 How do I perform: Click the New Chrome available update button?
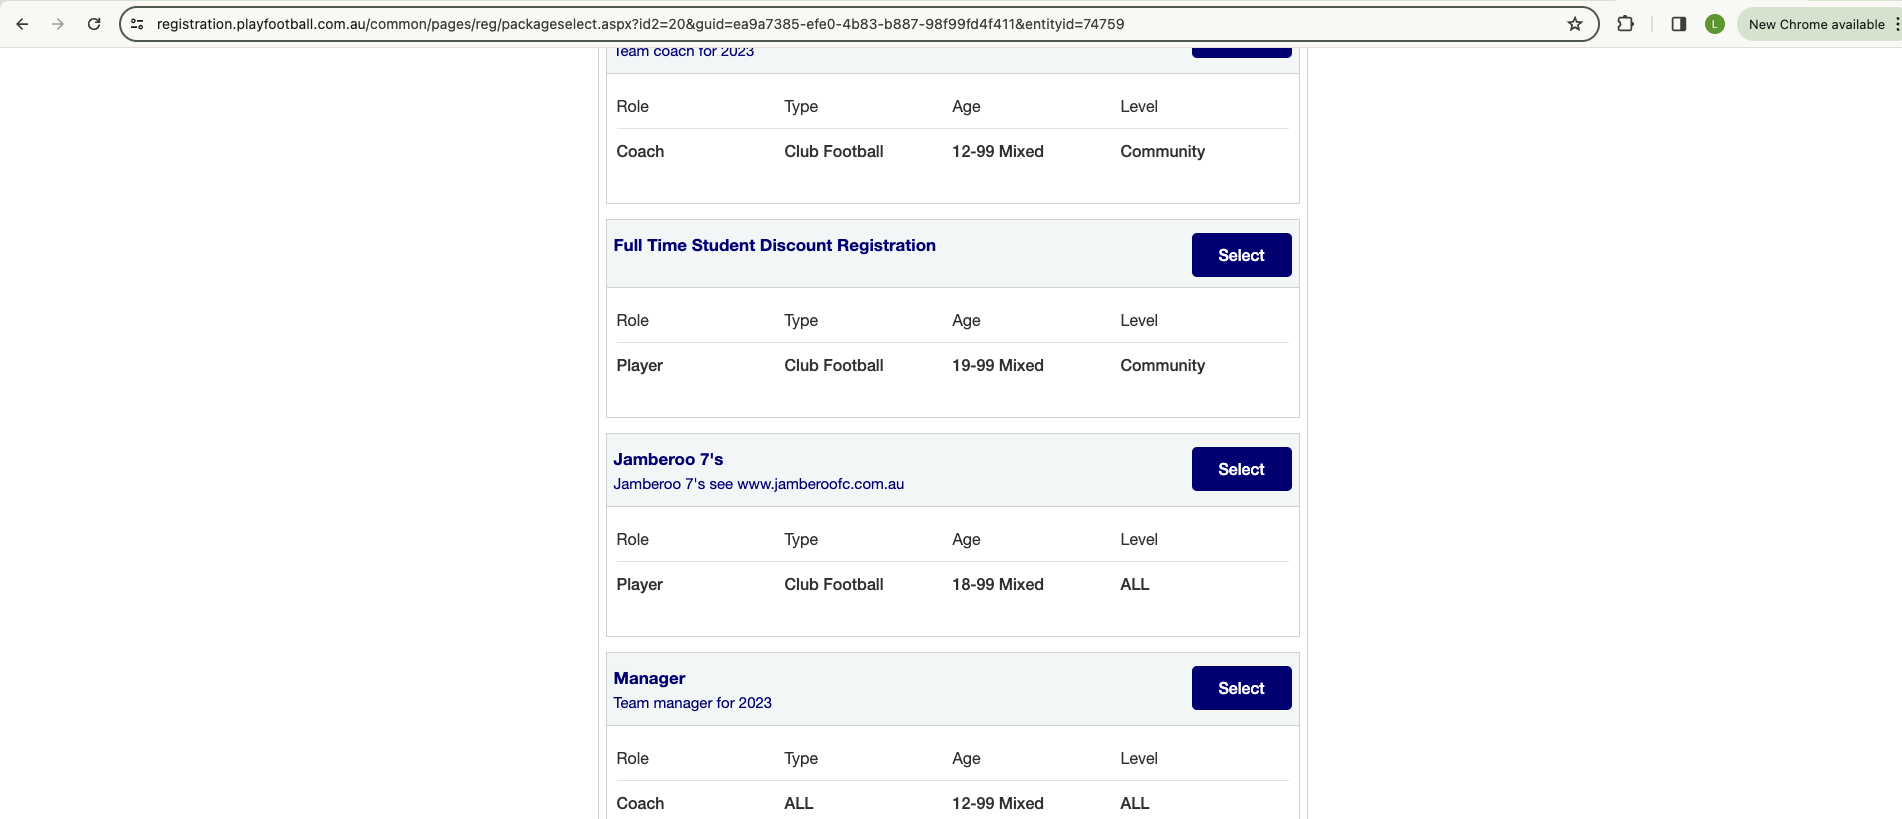pyautogui.click(x=1818, y=23)
